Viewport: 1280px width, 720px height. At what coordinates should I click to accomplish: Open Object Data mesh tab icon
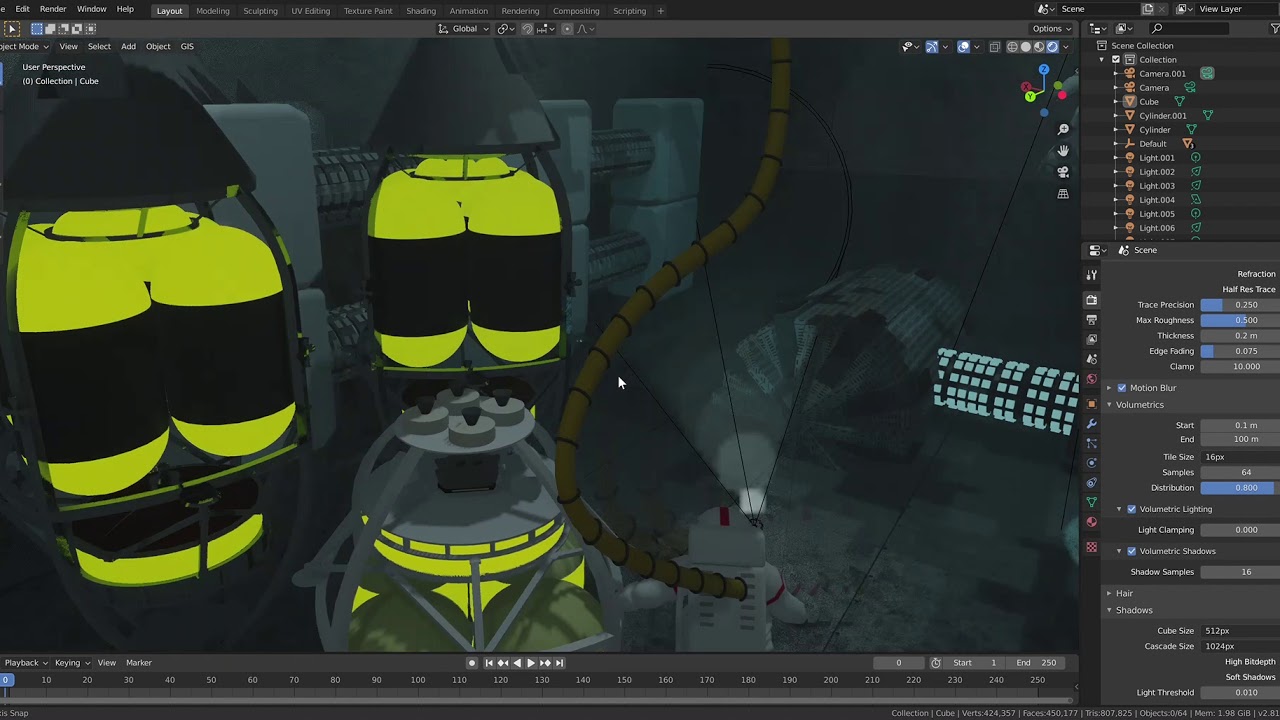point(1091,502)
